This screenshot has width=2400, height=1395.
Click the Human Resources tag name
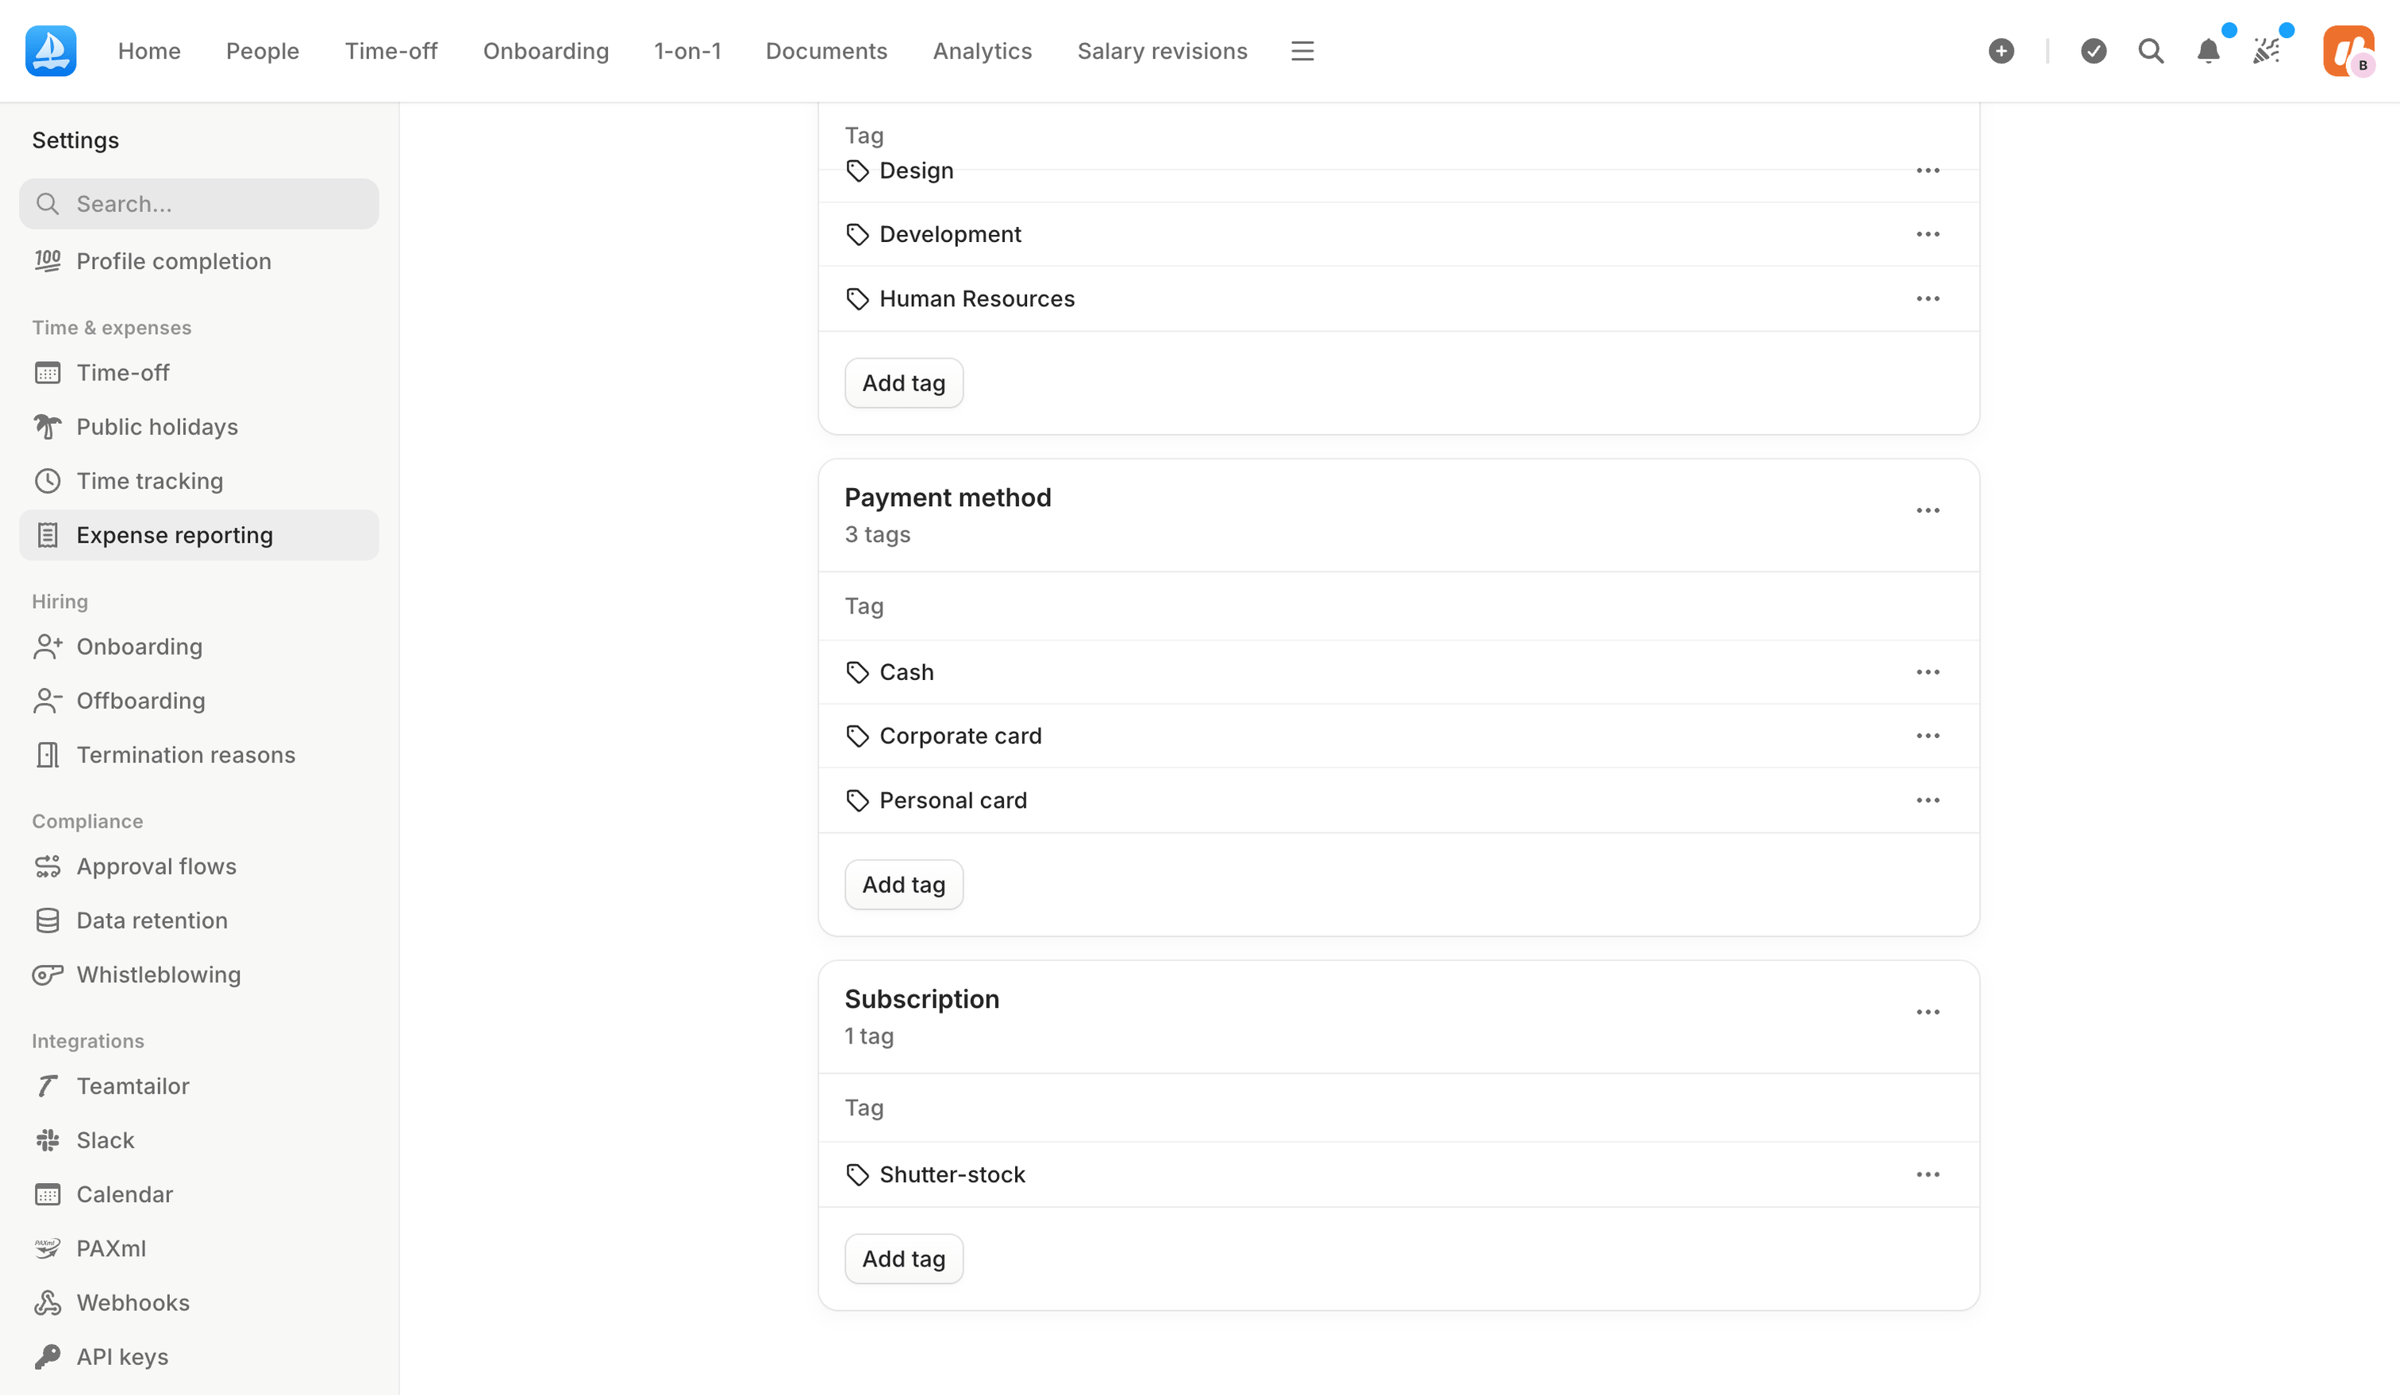coord(977,299)
